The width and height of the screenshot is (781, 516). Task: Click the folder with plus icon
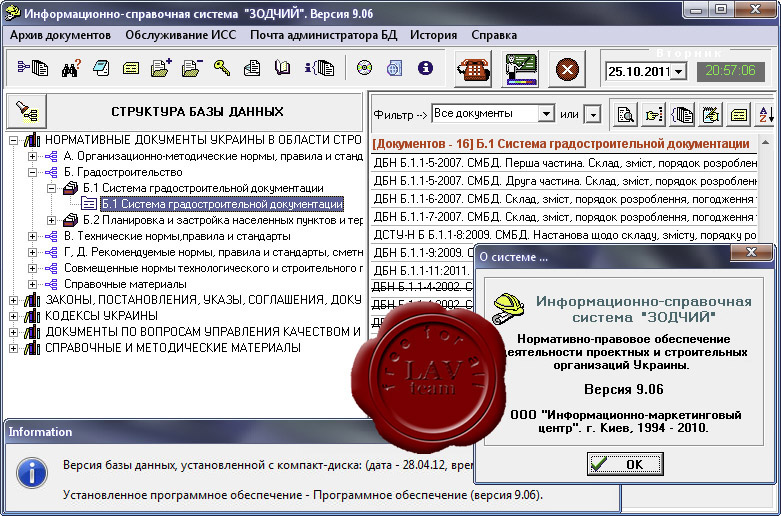click(161, 68)
